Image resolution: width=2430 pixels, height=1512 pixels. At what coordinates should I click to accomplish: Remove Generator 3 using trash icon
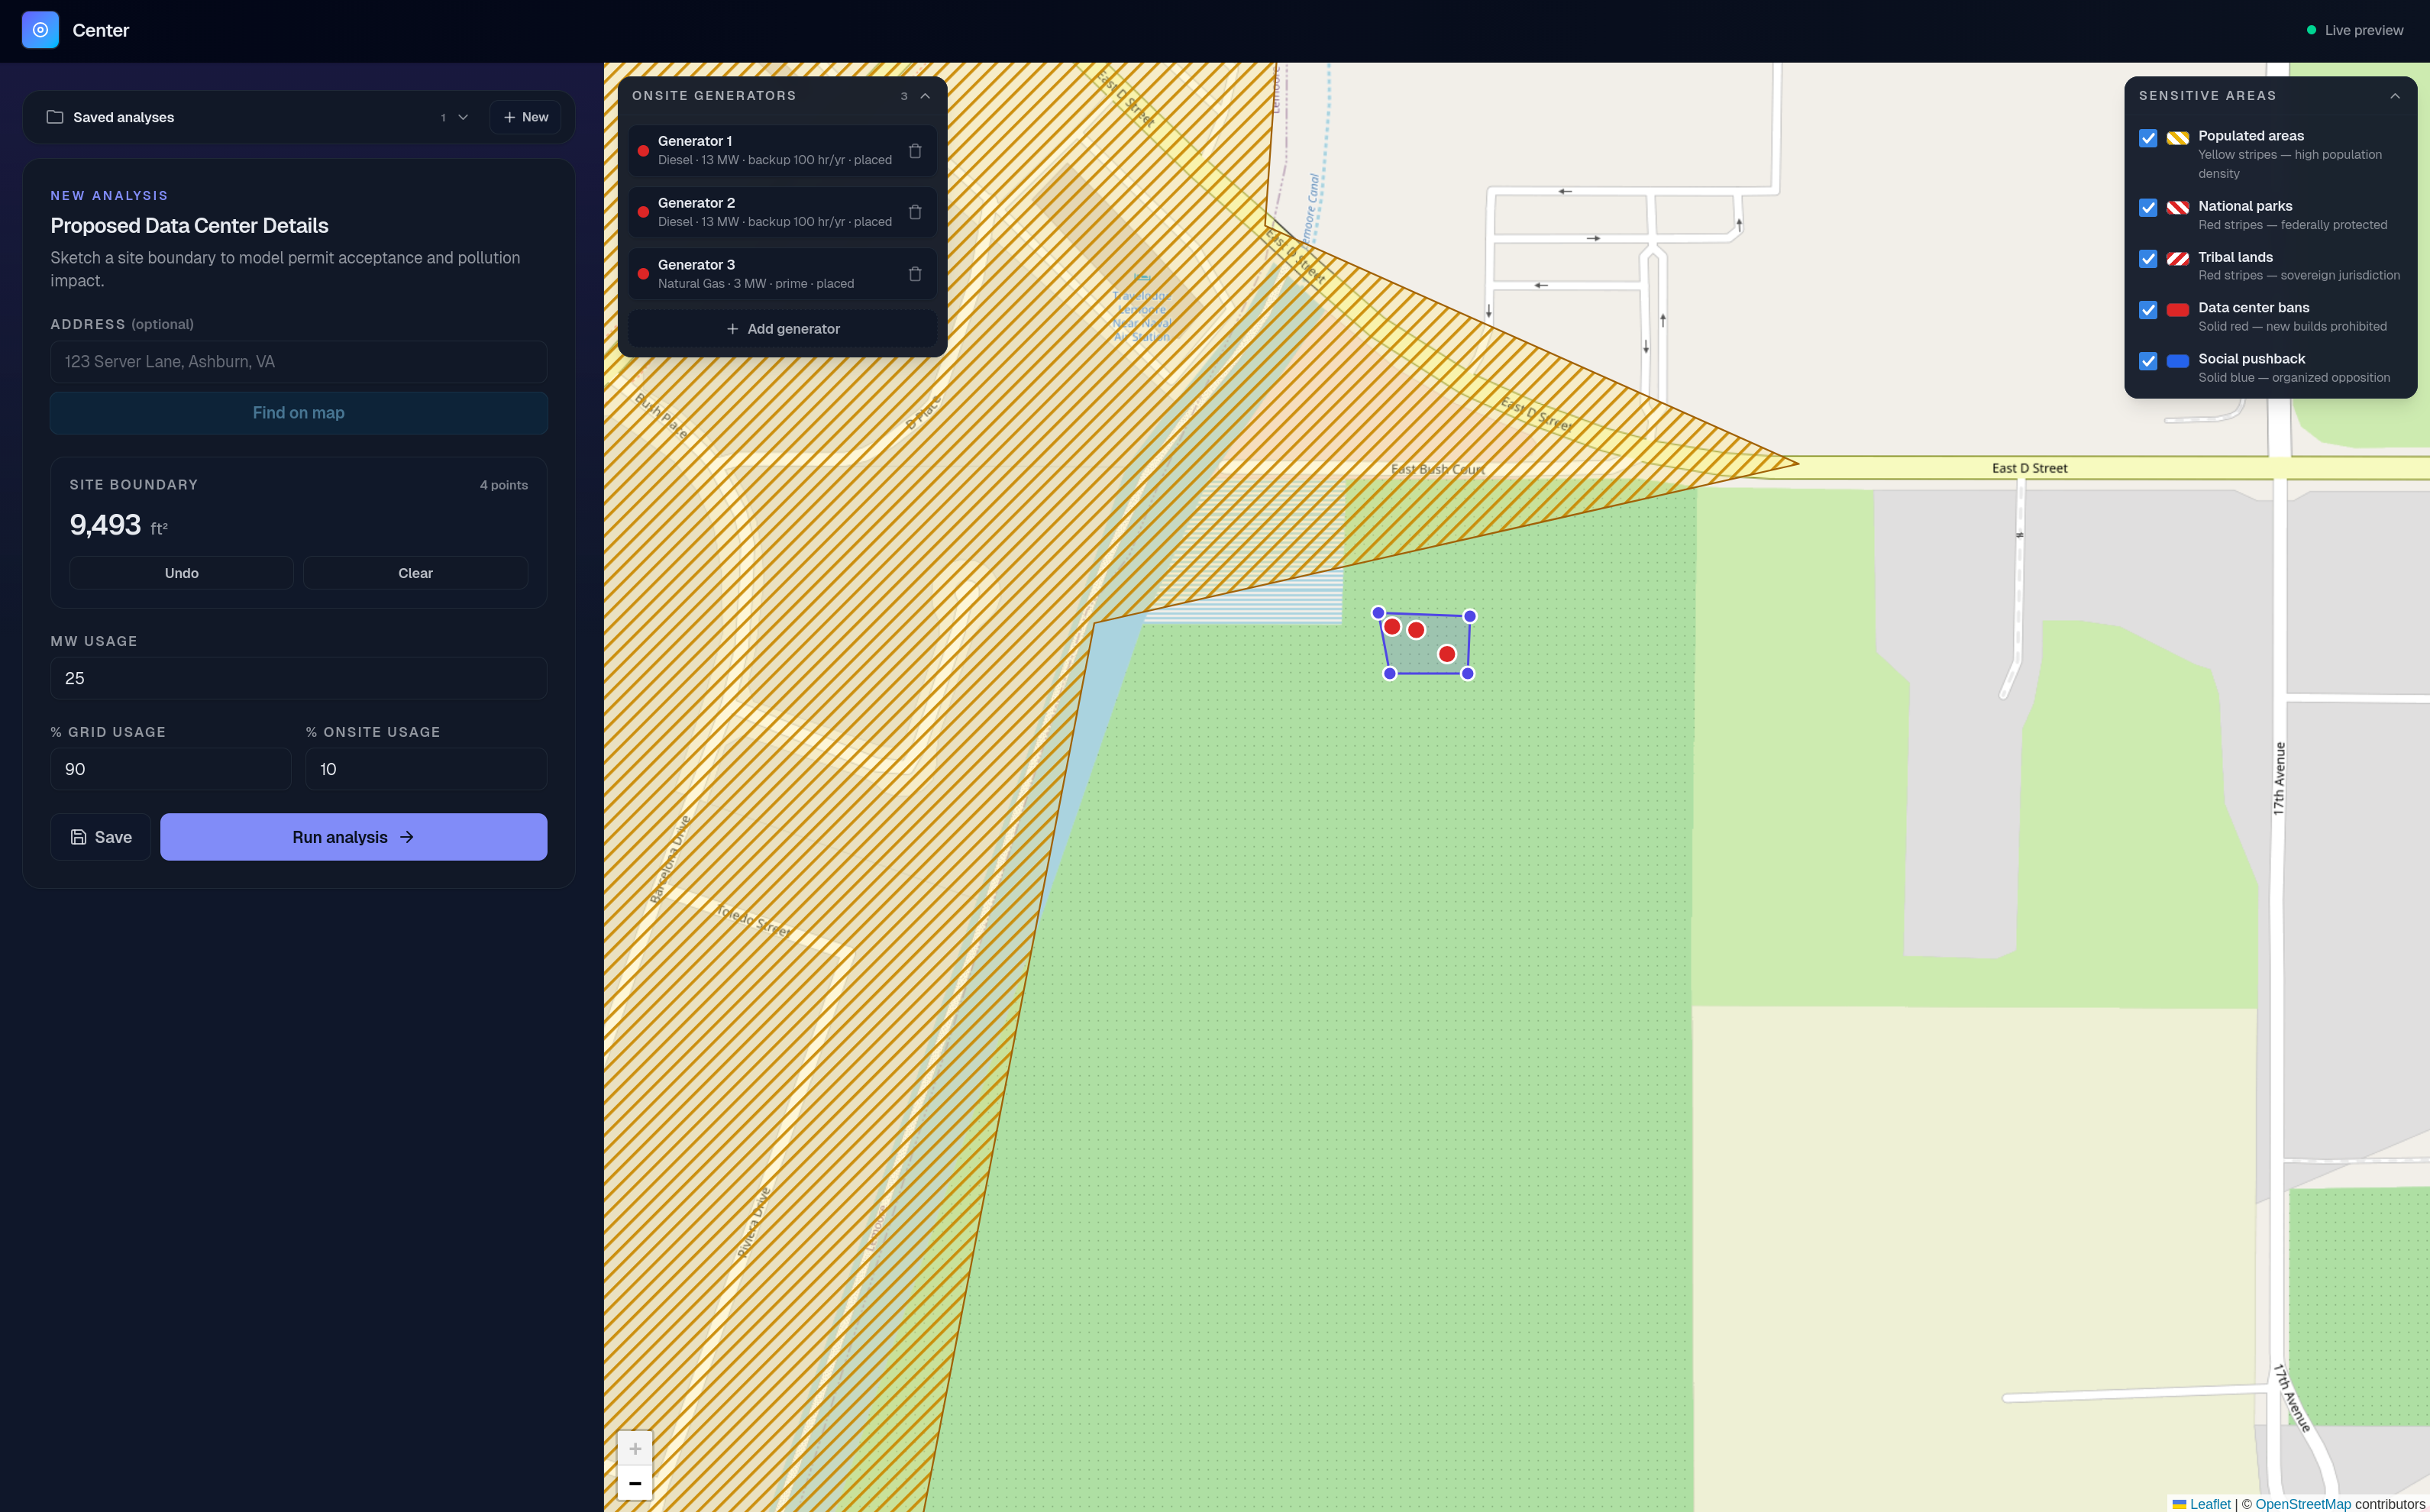(914, 274)
